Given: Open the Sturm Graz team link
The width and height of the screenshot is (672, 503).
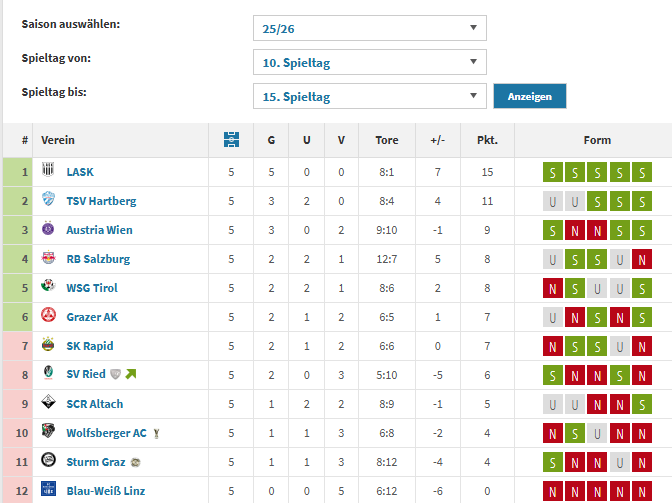Looking at the screenshot, I should pos(95,462).
